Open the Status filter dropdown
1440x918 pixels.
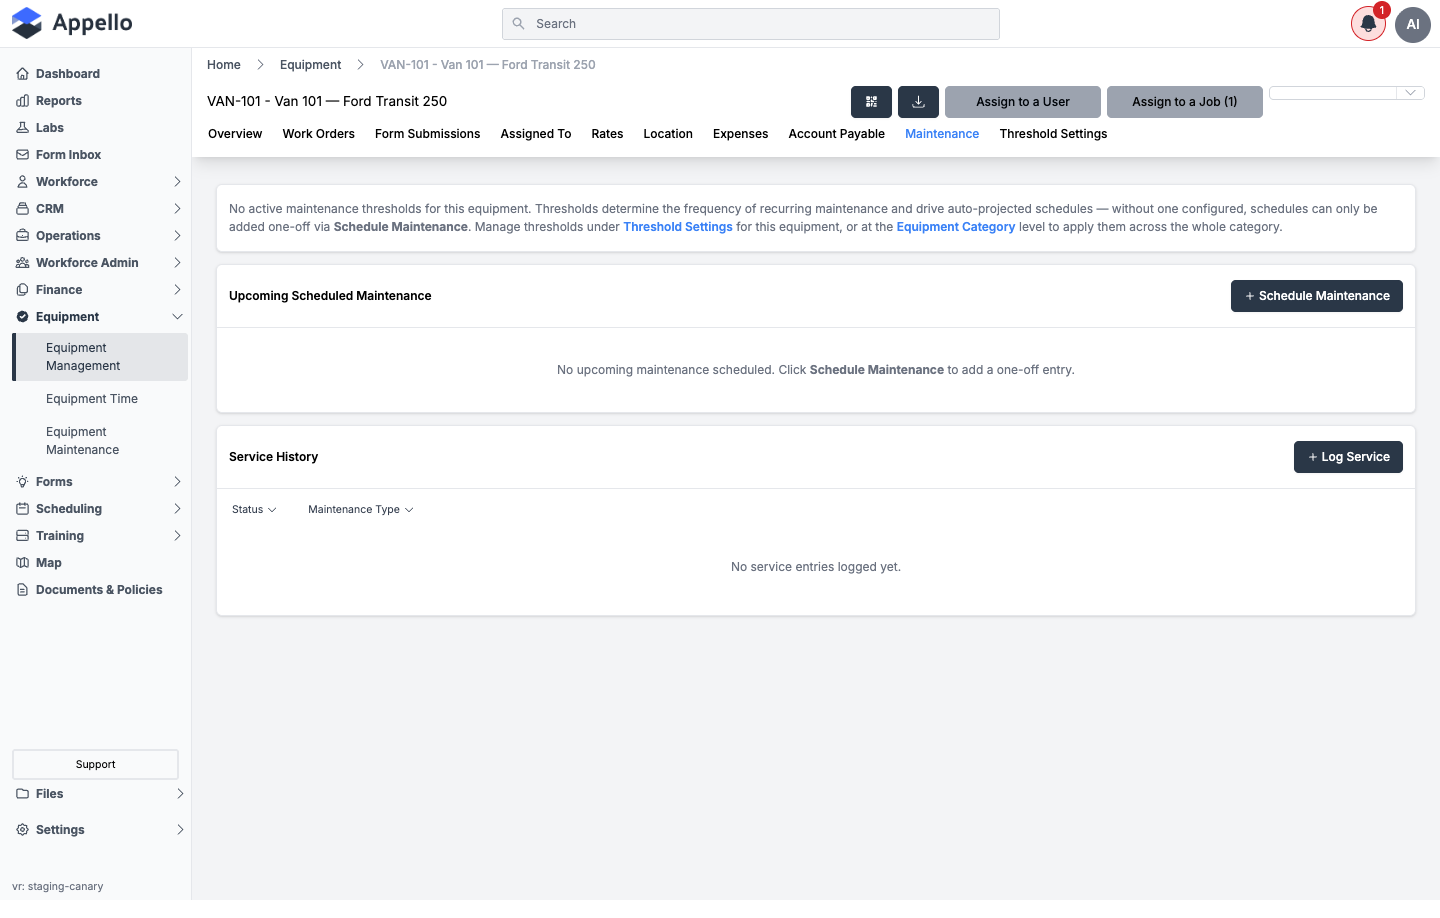(x=254, y=510)
